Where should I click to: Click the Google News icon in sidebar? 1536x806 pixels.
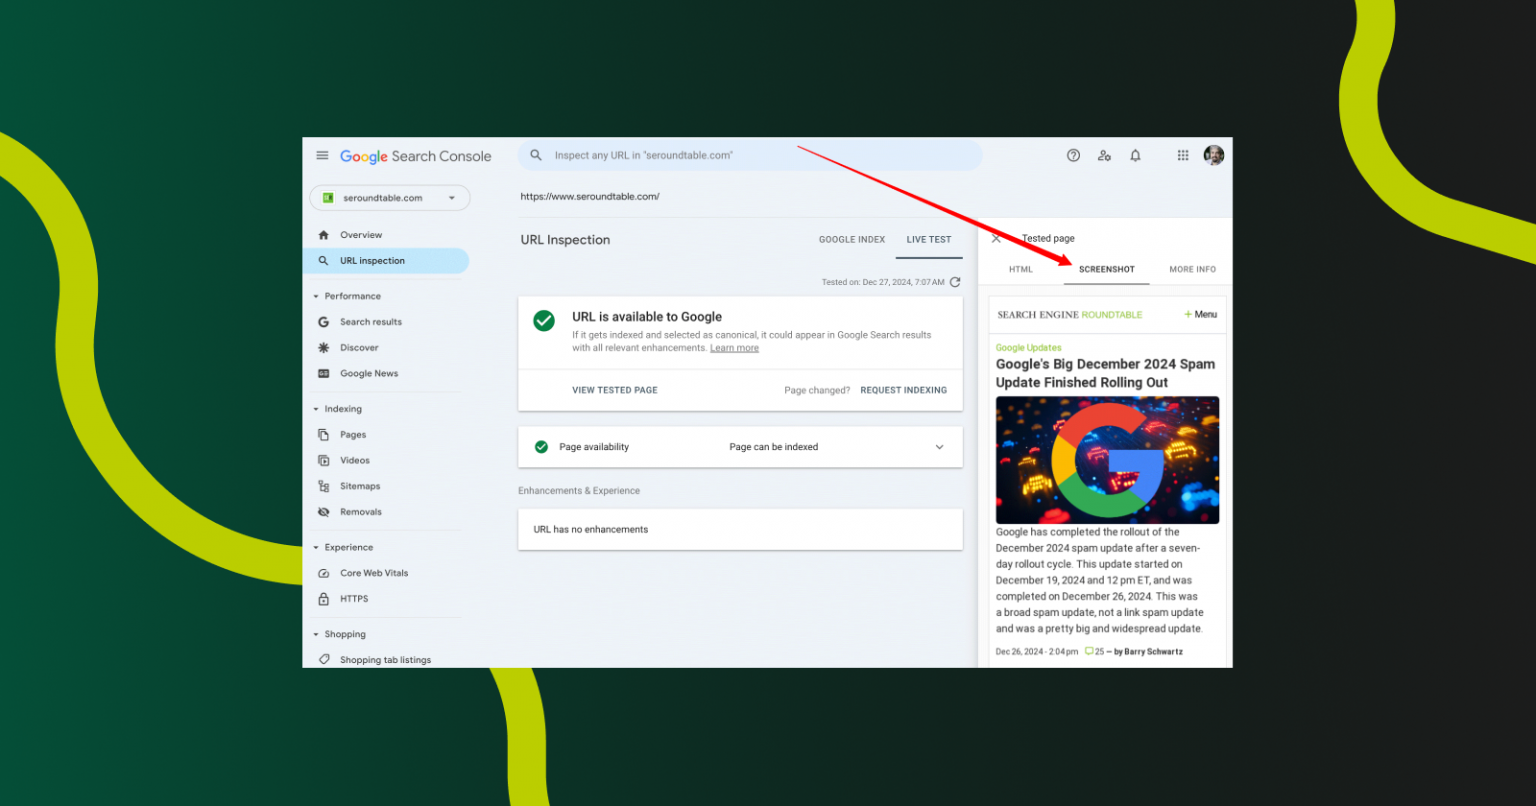[323, 374]
